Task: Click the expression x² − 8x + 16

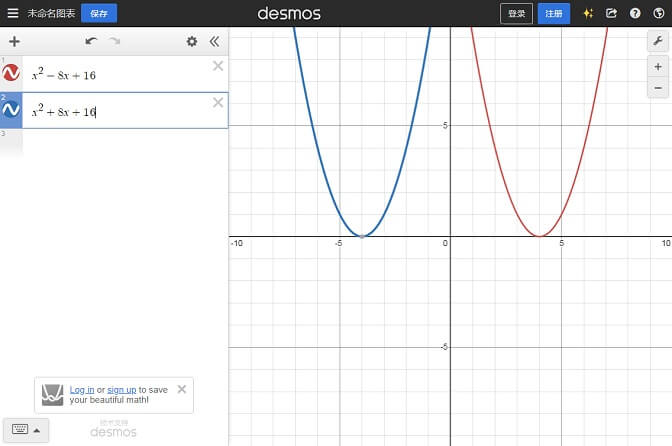Action: click(64, 74)
